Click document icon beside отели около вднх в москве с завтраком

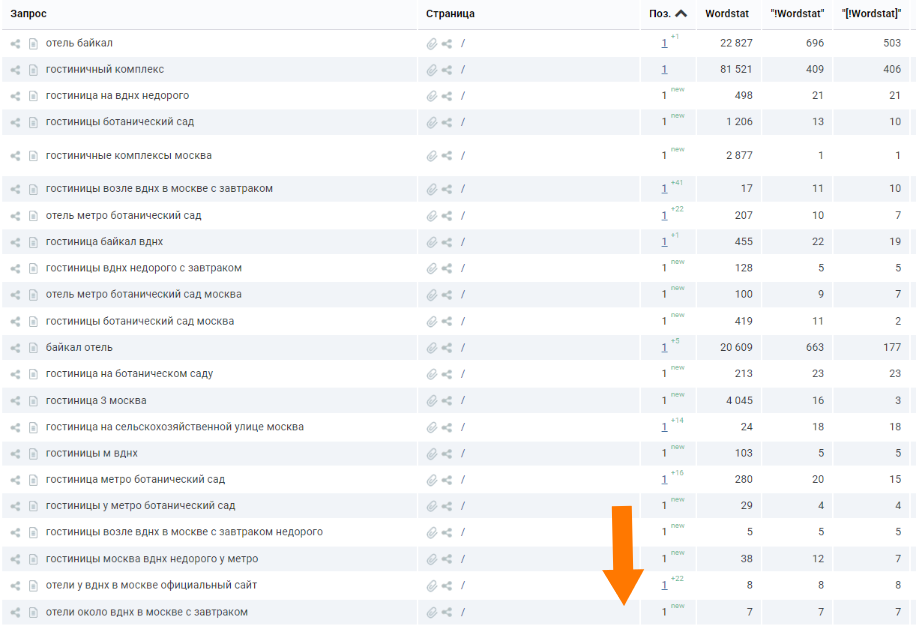(x=33, y=612)
